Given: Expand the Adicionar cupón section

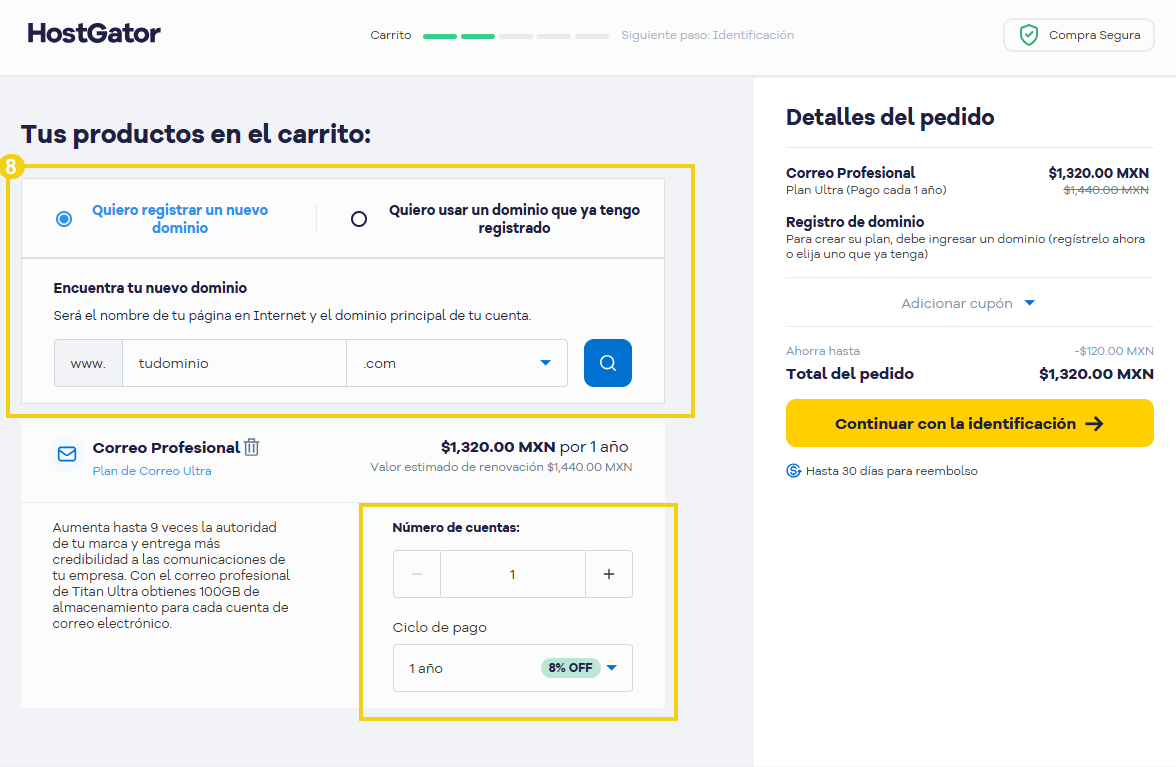Looking at the screenshot, I should point(968,303).
